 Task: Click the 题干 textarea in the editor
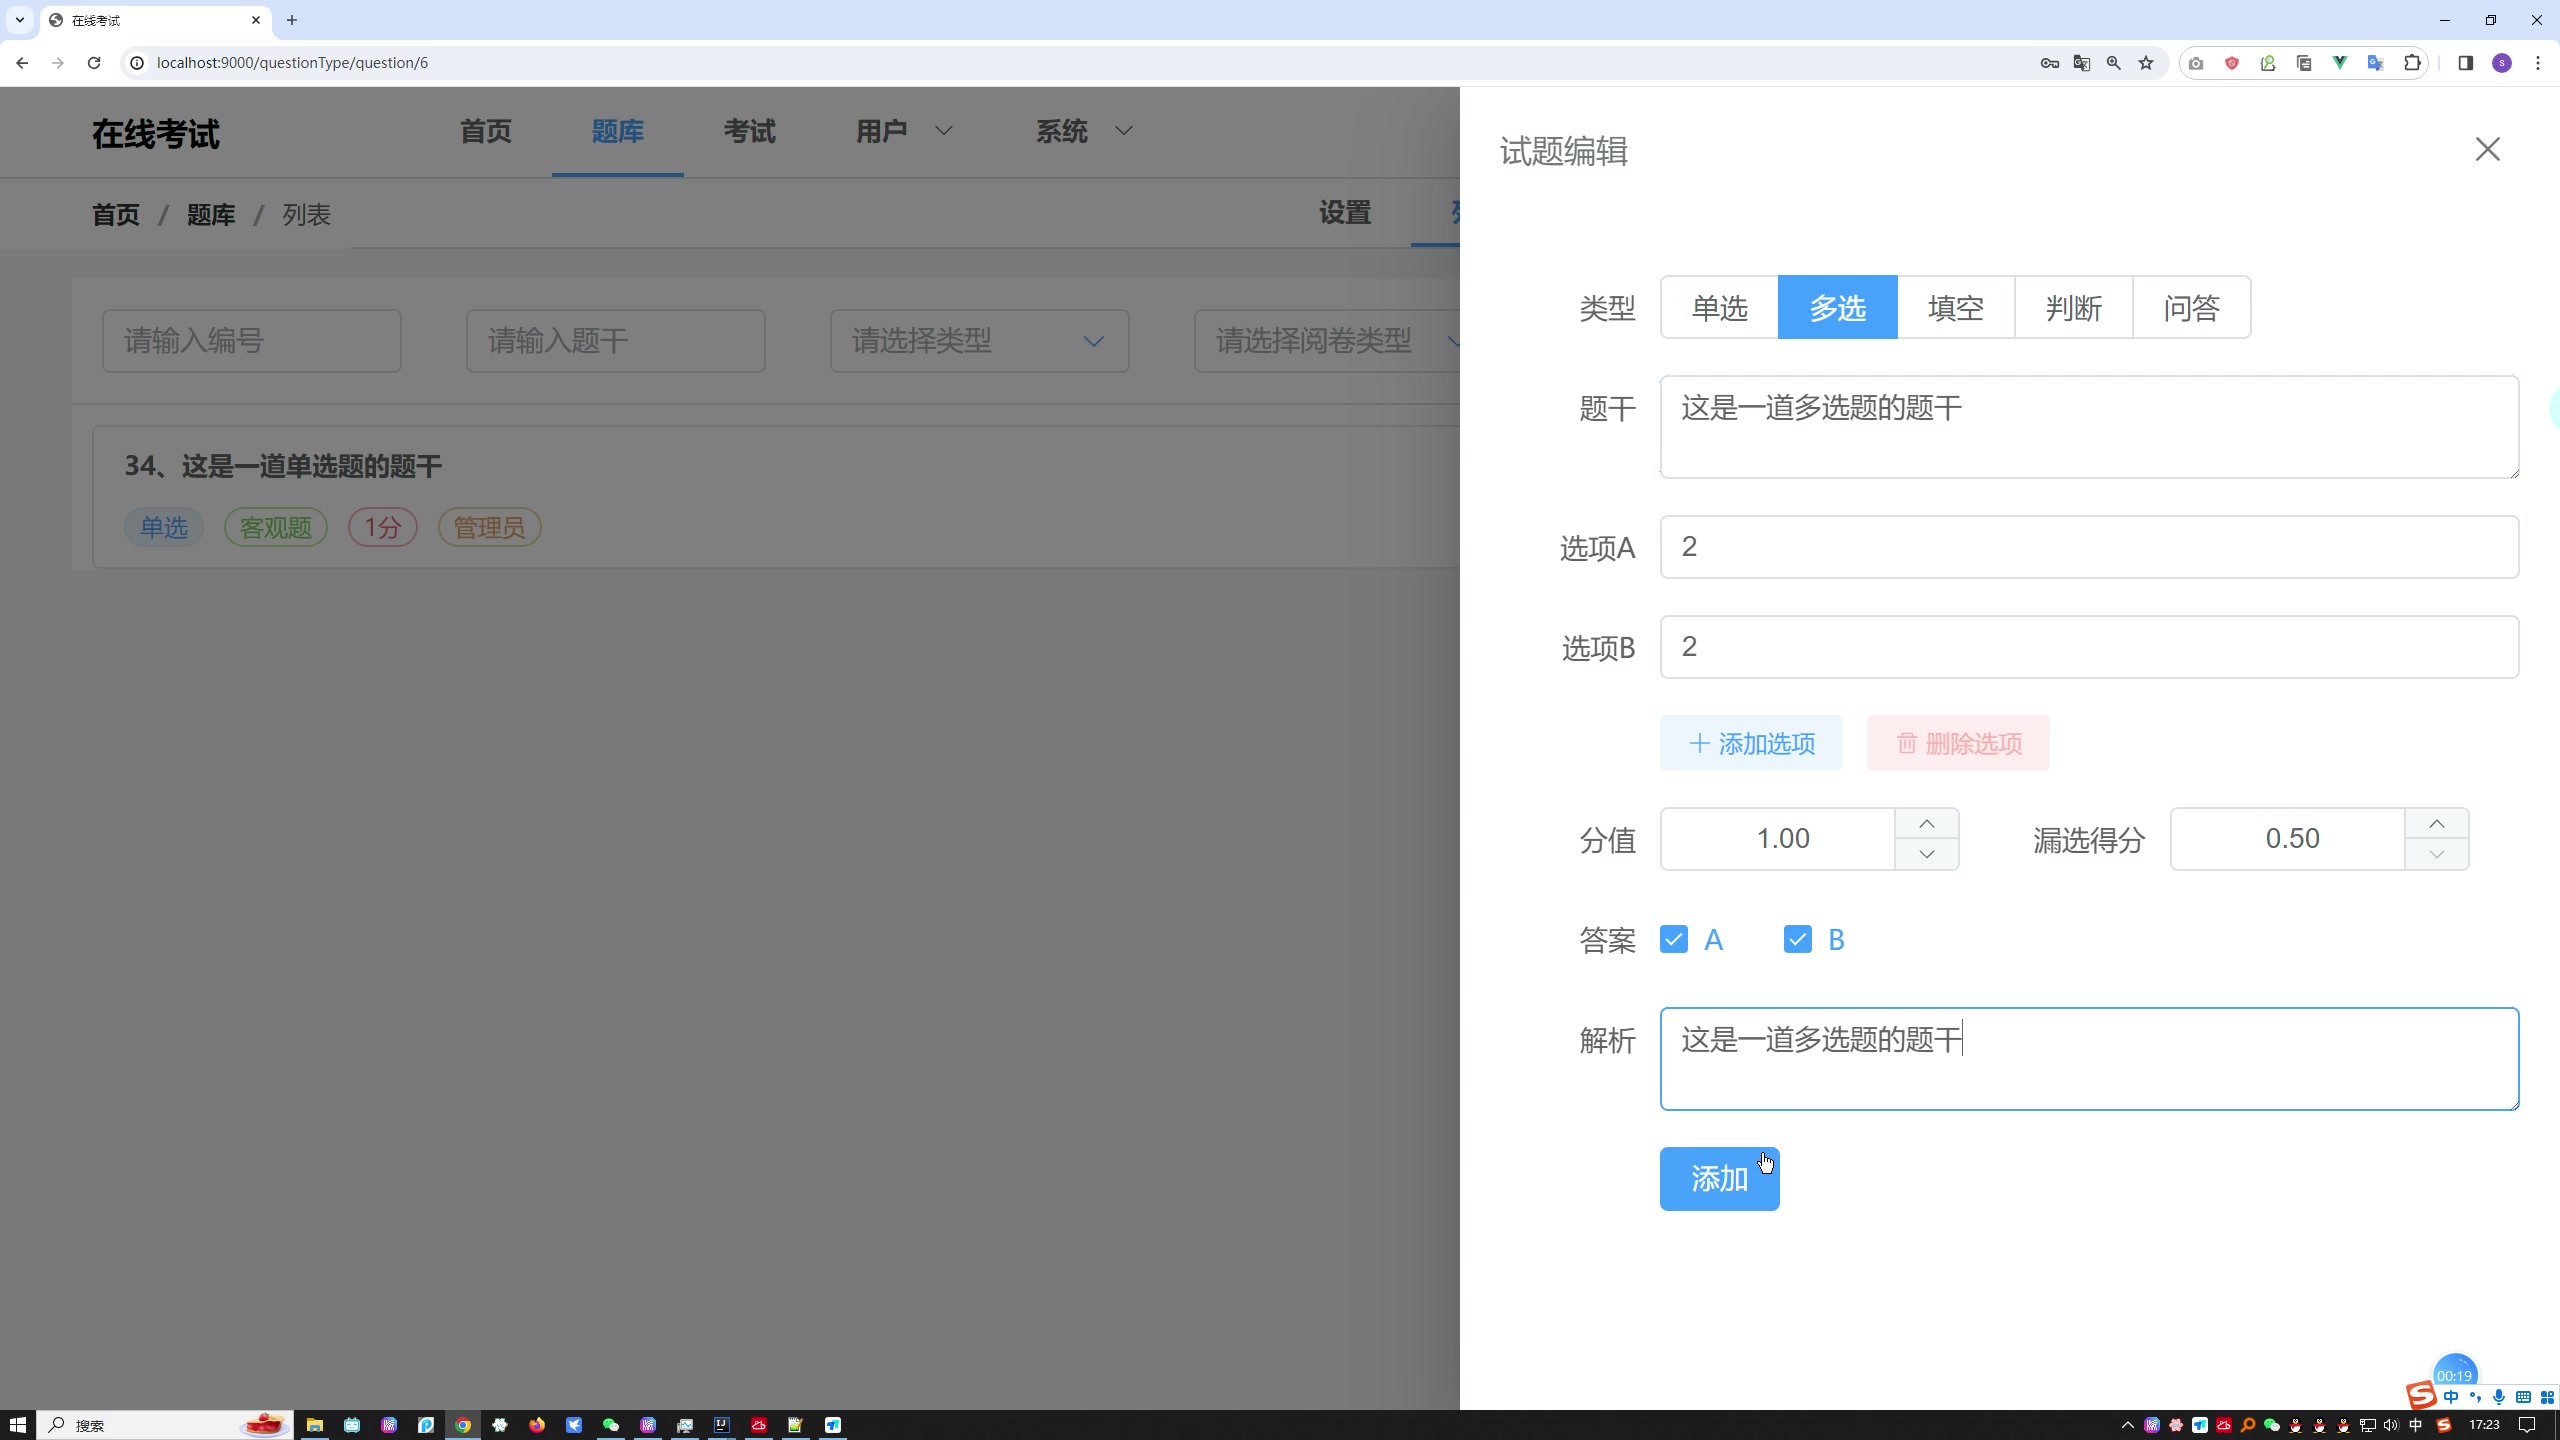pos(2090,427)
